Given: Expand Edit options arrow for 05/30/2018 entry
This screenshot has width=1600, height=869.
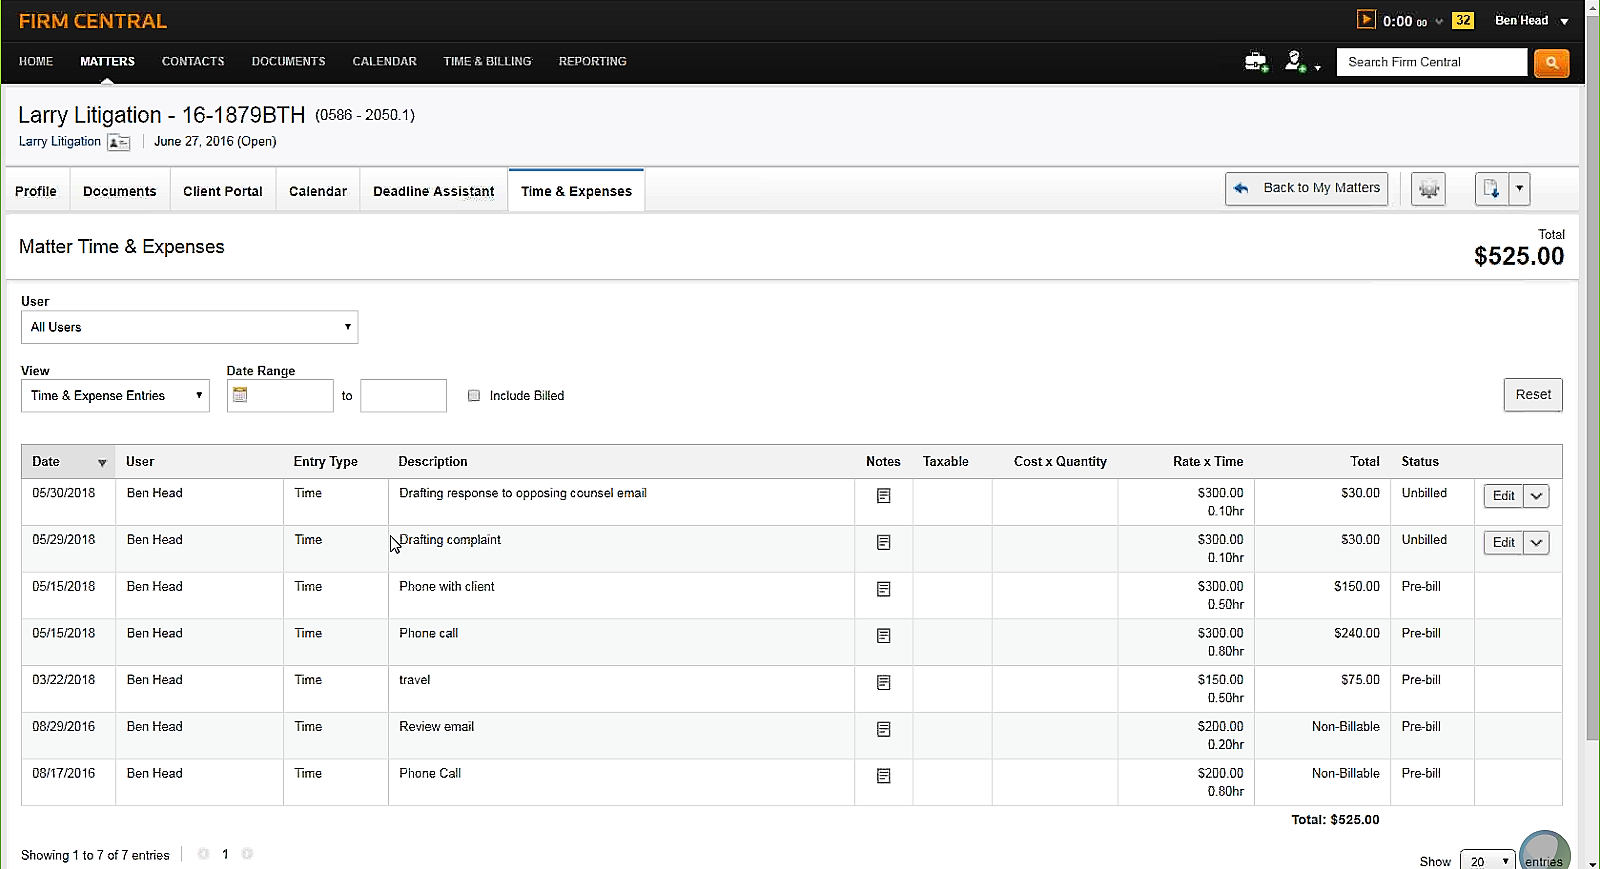Looking at the screenshot, I should 1536,496.
